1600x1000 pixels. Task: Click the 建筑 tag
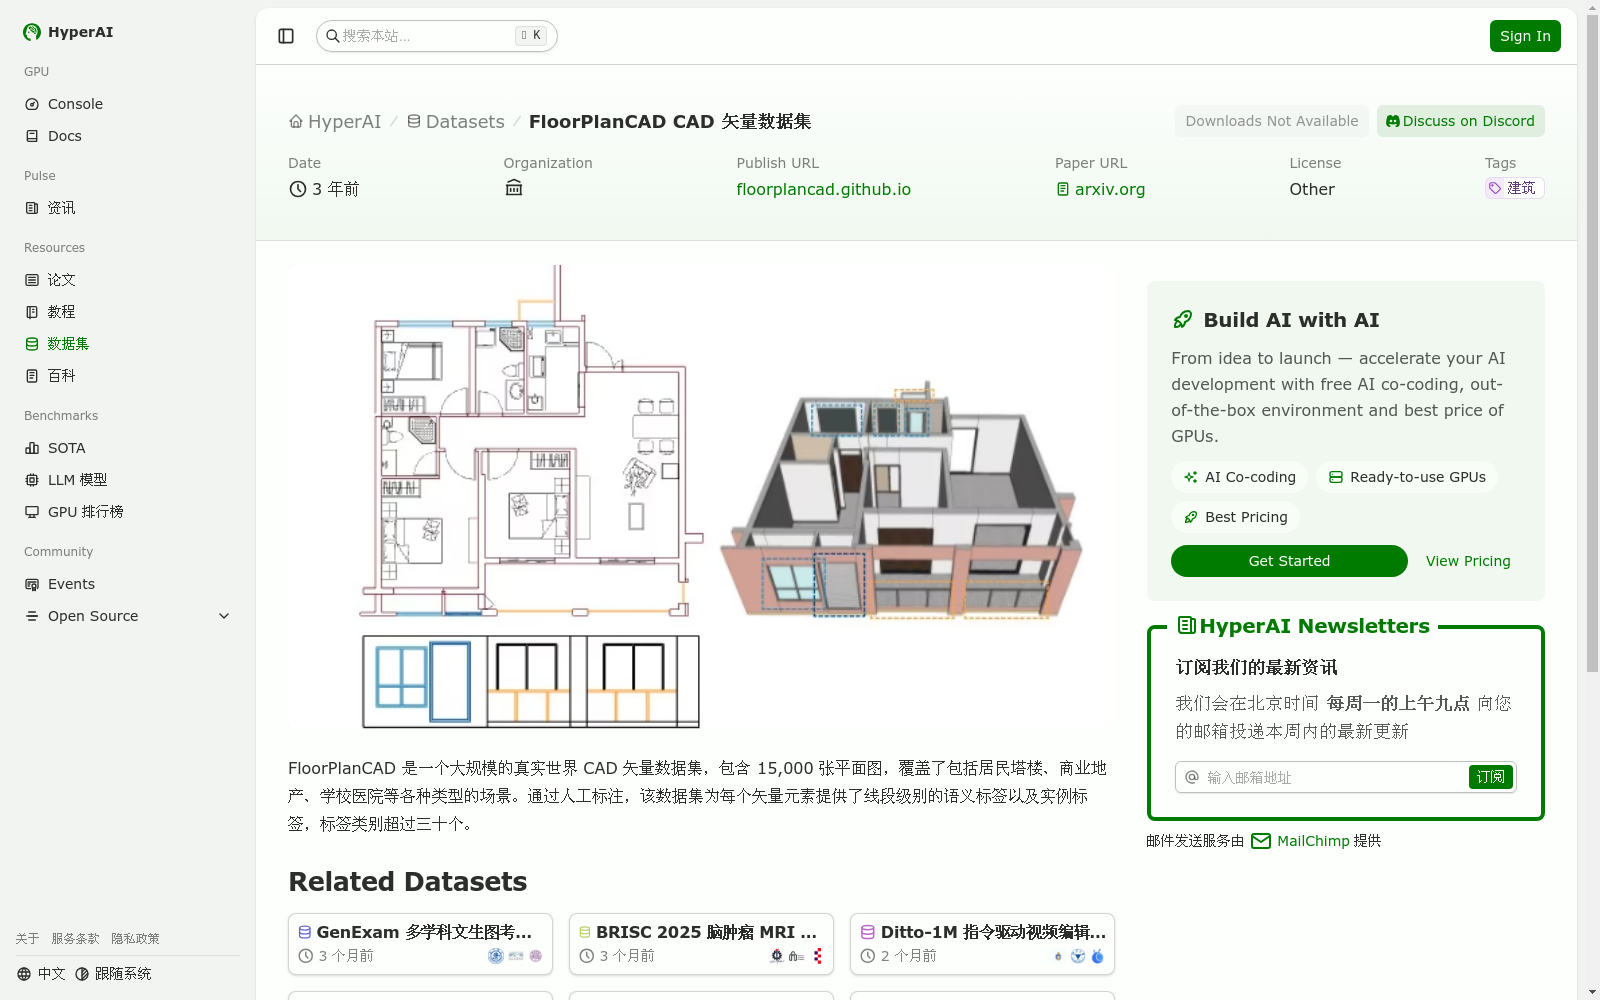pyautogui.click(x=1514, y=188)
